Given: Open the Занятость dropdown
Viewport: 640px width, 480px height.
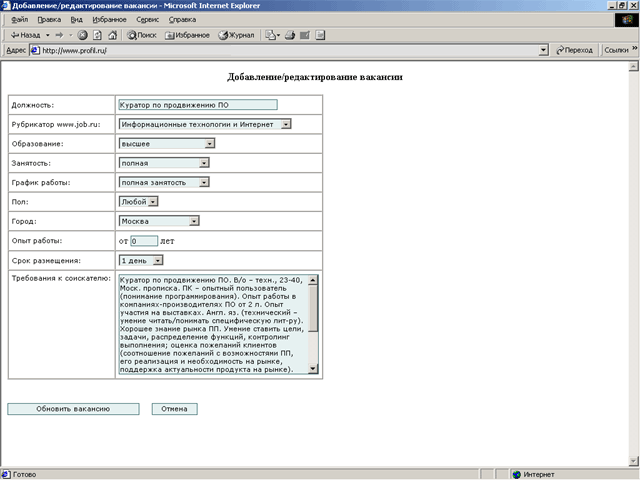Looking at the screenshot, I should (164, 163).
